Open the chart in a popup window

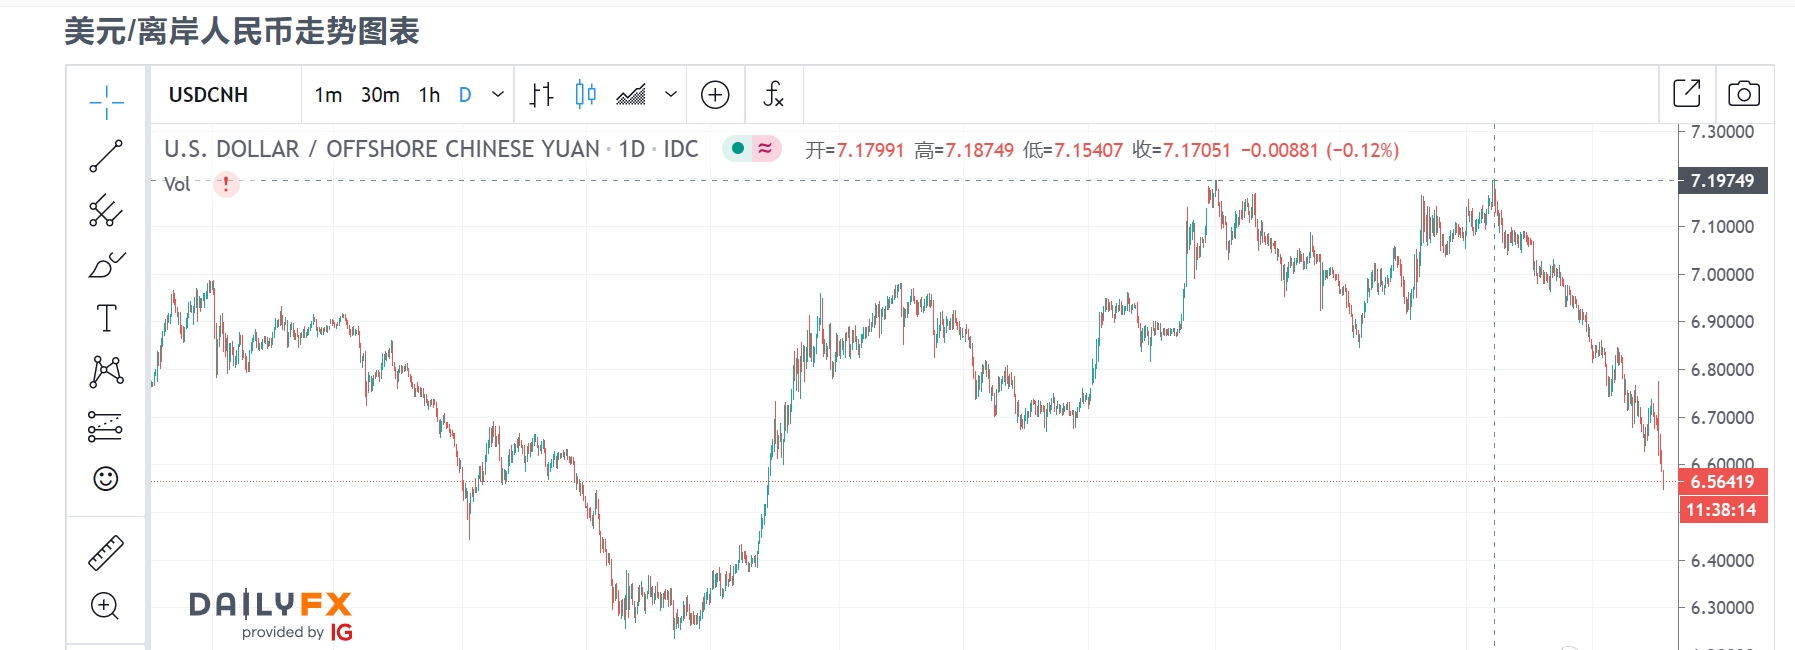(1687, 94)
